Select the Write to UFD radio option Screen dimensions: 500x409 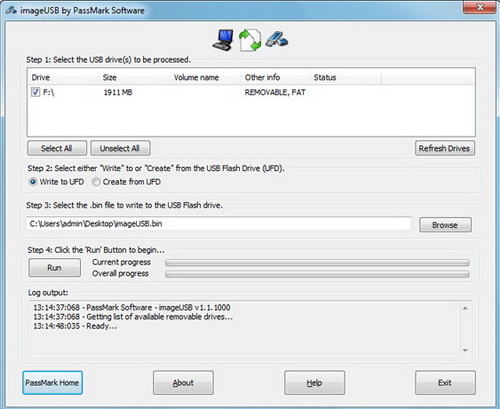[33, 182]
